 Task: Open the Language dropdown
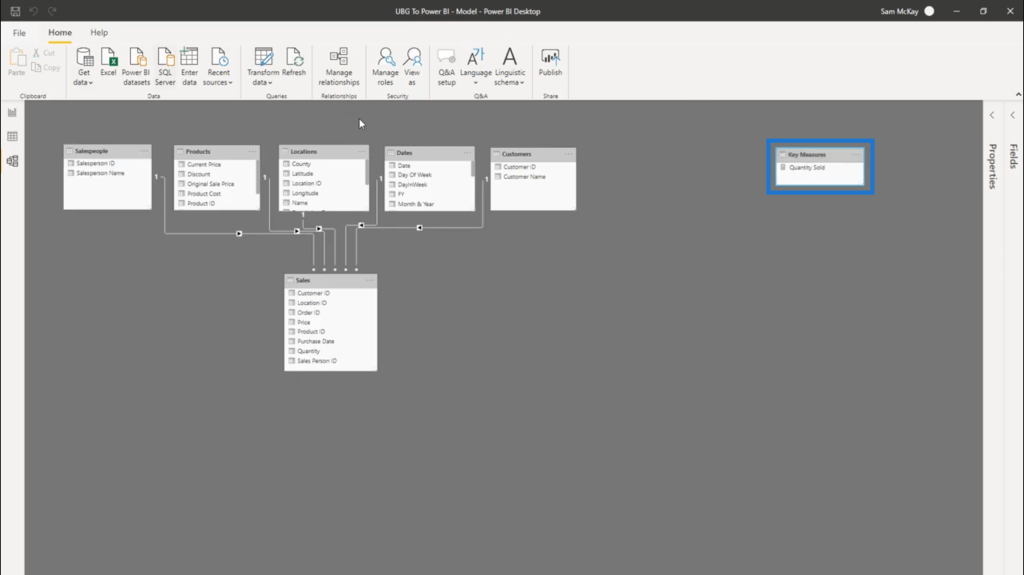click(x=475, y=67)
